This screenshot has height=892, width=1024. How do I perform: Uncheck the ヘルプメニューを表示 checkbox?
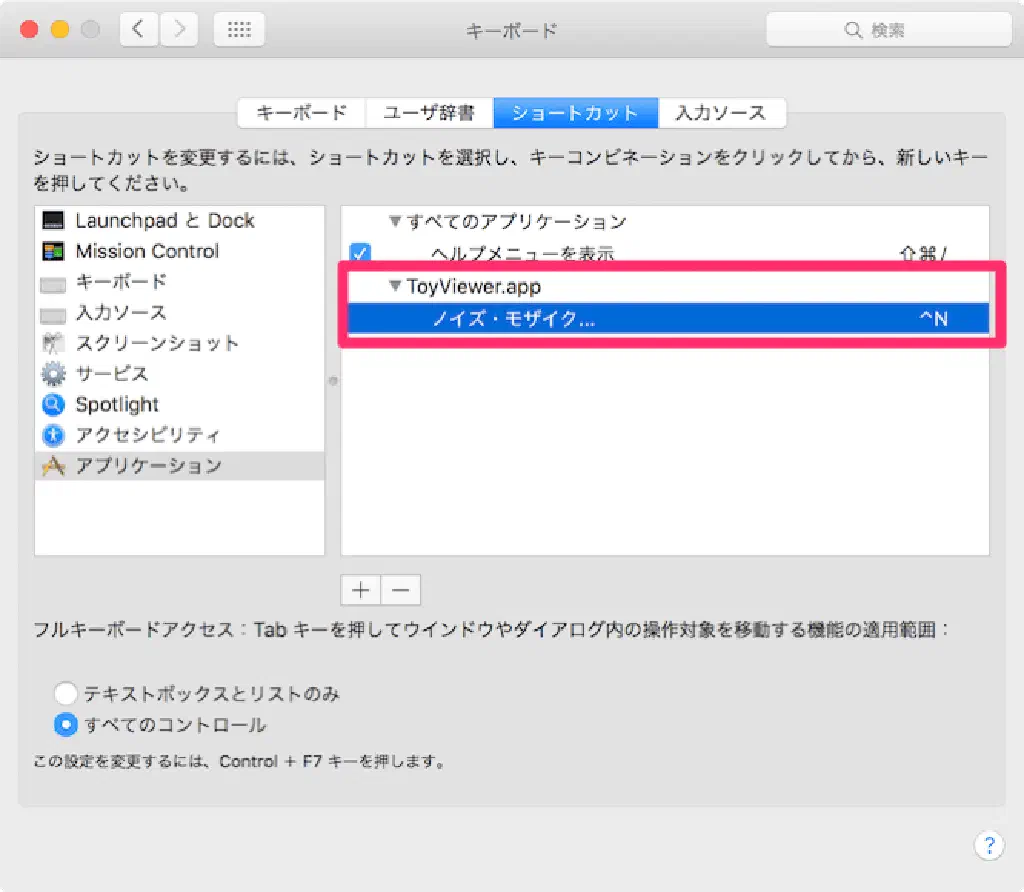tap(360, 253)
